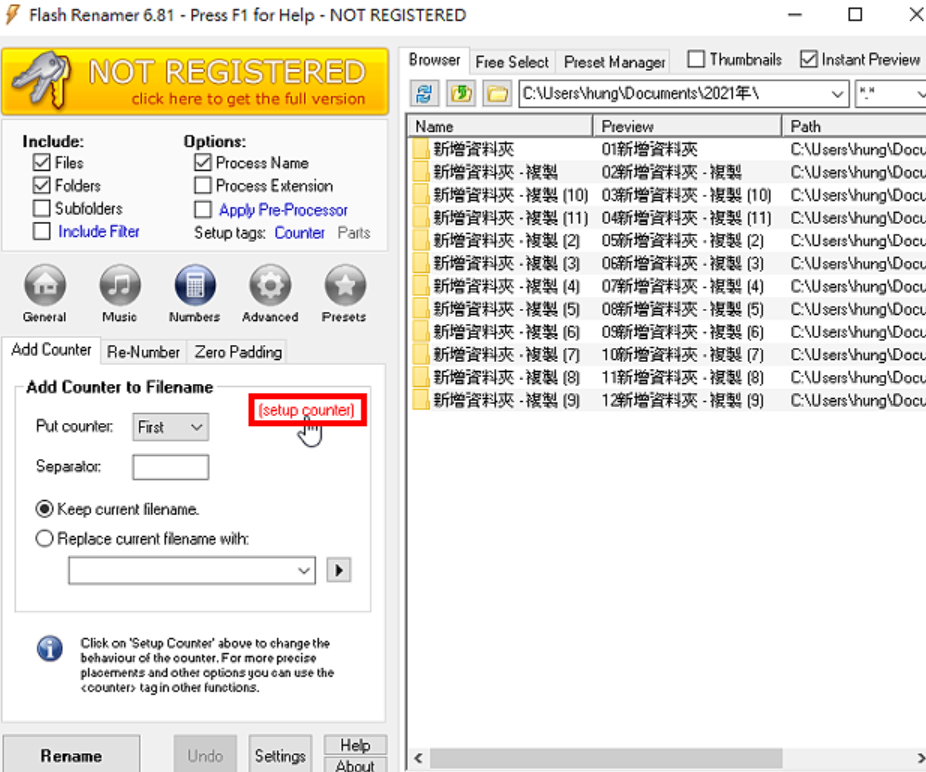Toggle the Process Name checkbox
The image size is (926, 772).
click(203, 162)
